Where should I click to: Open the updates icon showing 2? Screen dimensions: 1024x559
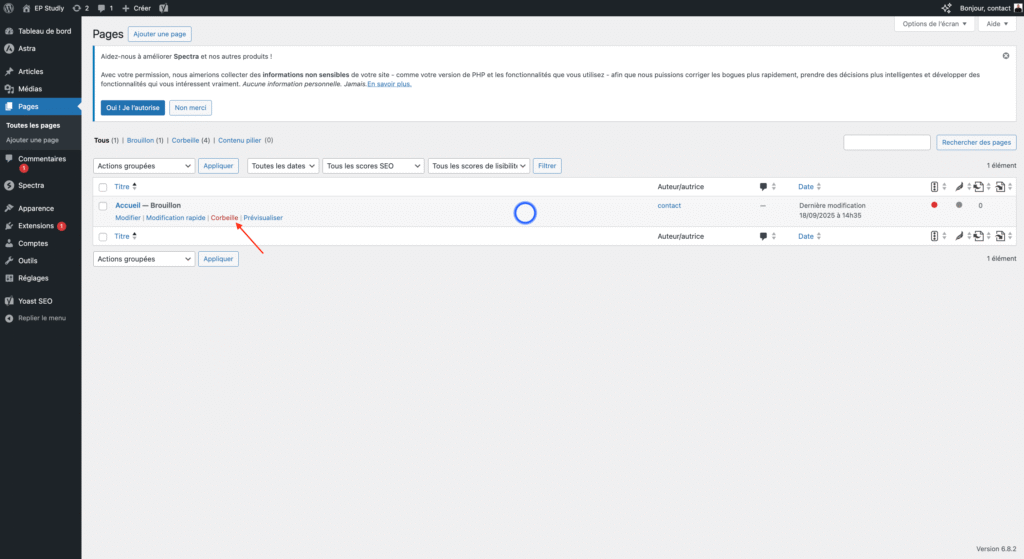(x=77, y=8)
